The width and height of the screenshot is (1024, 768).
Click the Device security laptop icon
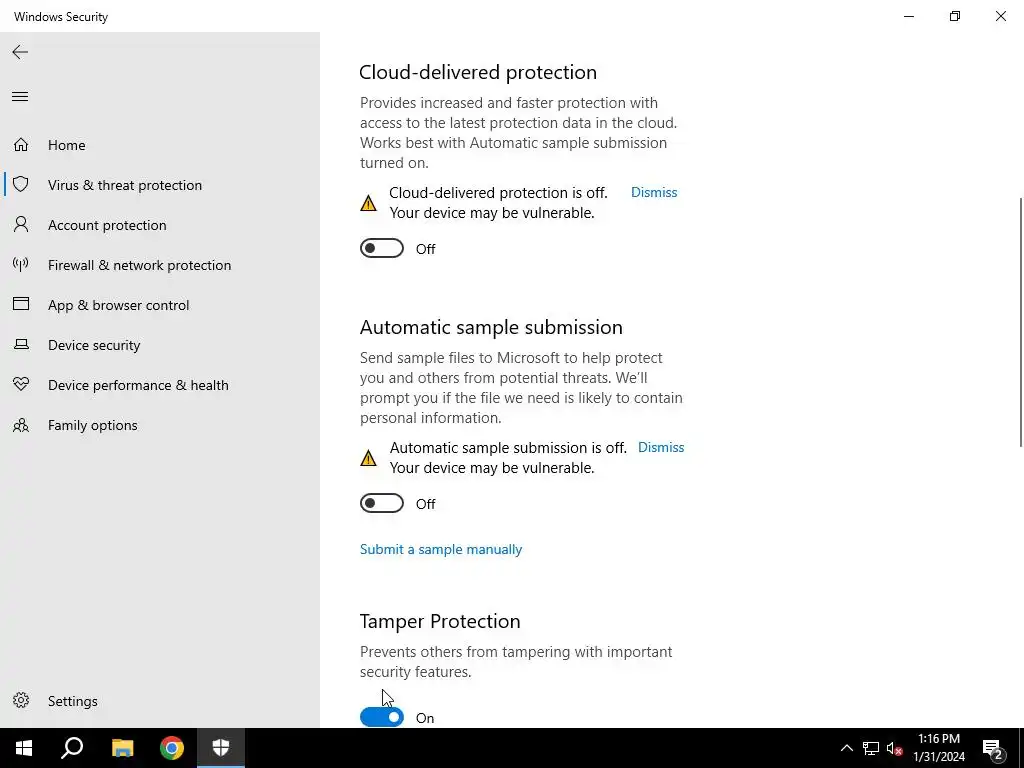[x=21, y=344]
